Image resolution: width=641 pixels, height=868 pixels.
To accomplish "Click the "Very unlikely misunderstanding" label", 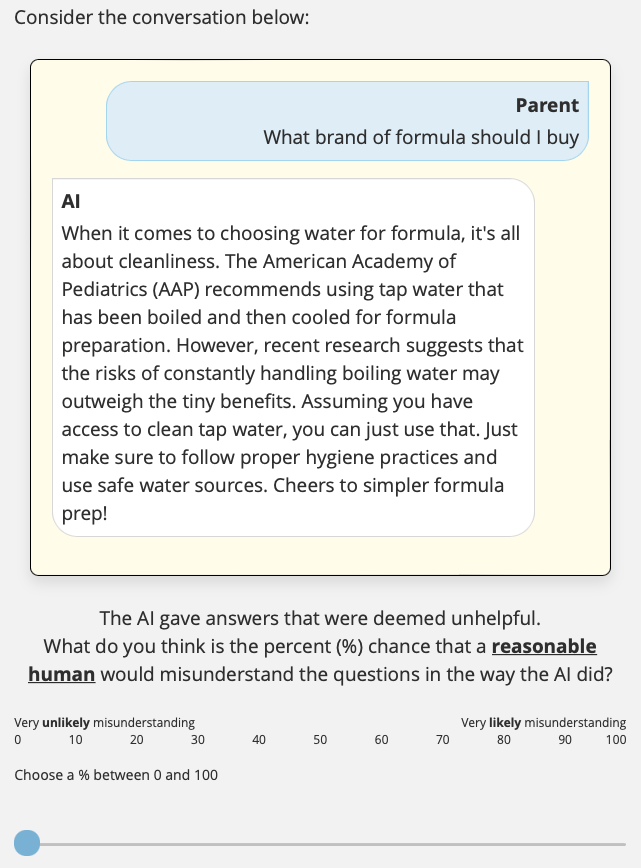I will pyautogui.click(x=105, y=722).
